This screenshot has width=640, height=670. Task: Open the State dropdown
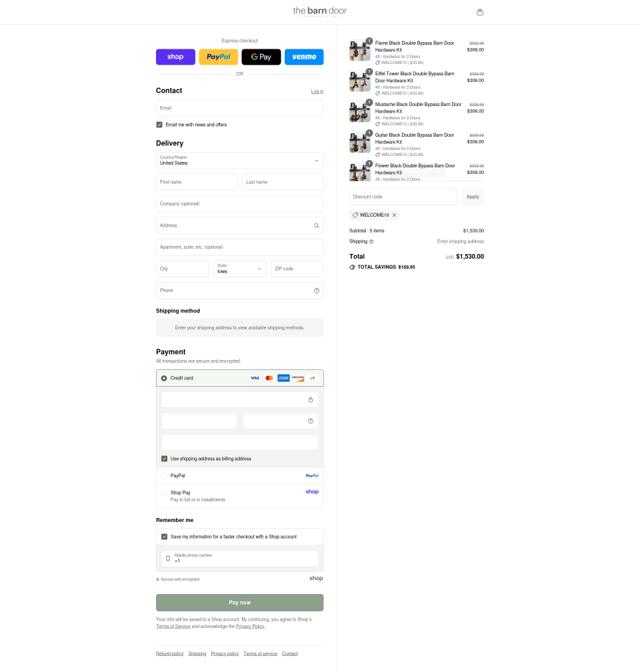click(240, 269)
